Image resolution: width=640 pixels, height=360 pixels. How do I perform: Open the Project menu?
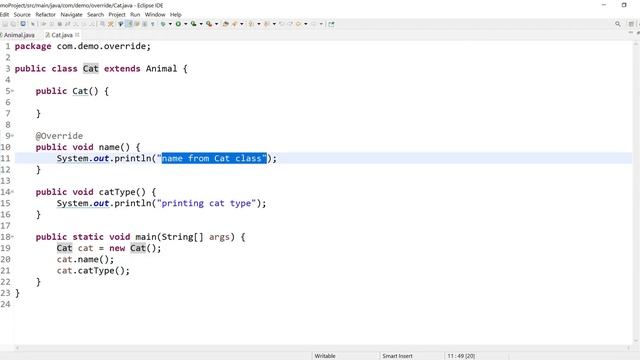pyautogui.click(x=117, y=14)
